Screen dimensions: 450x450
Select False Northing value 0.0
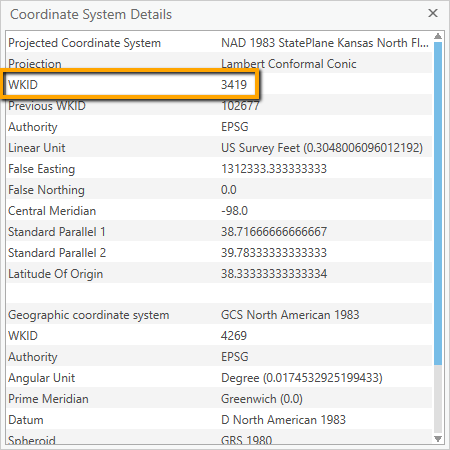(x=229, y=190)
